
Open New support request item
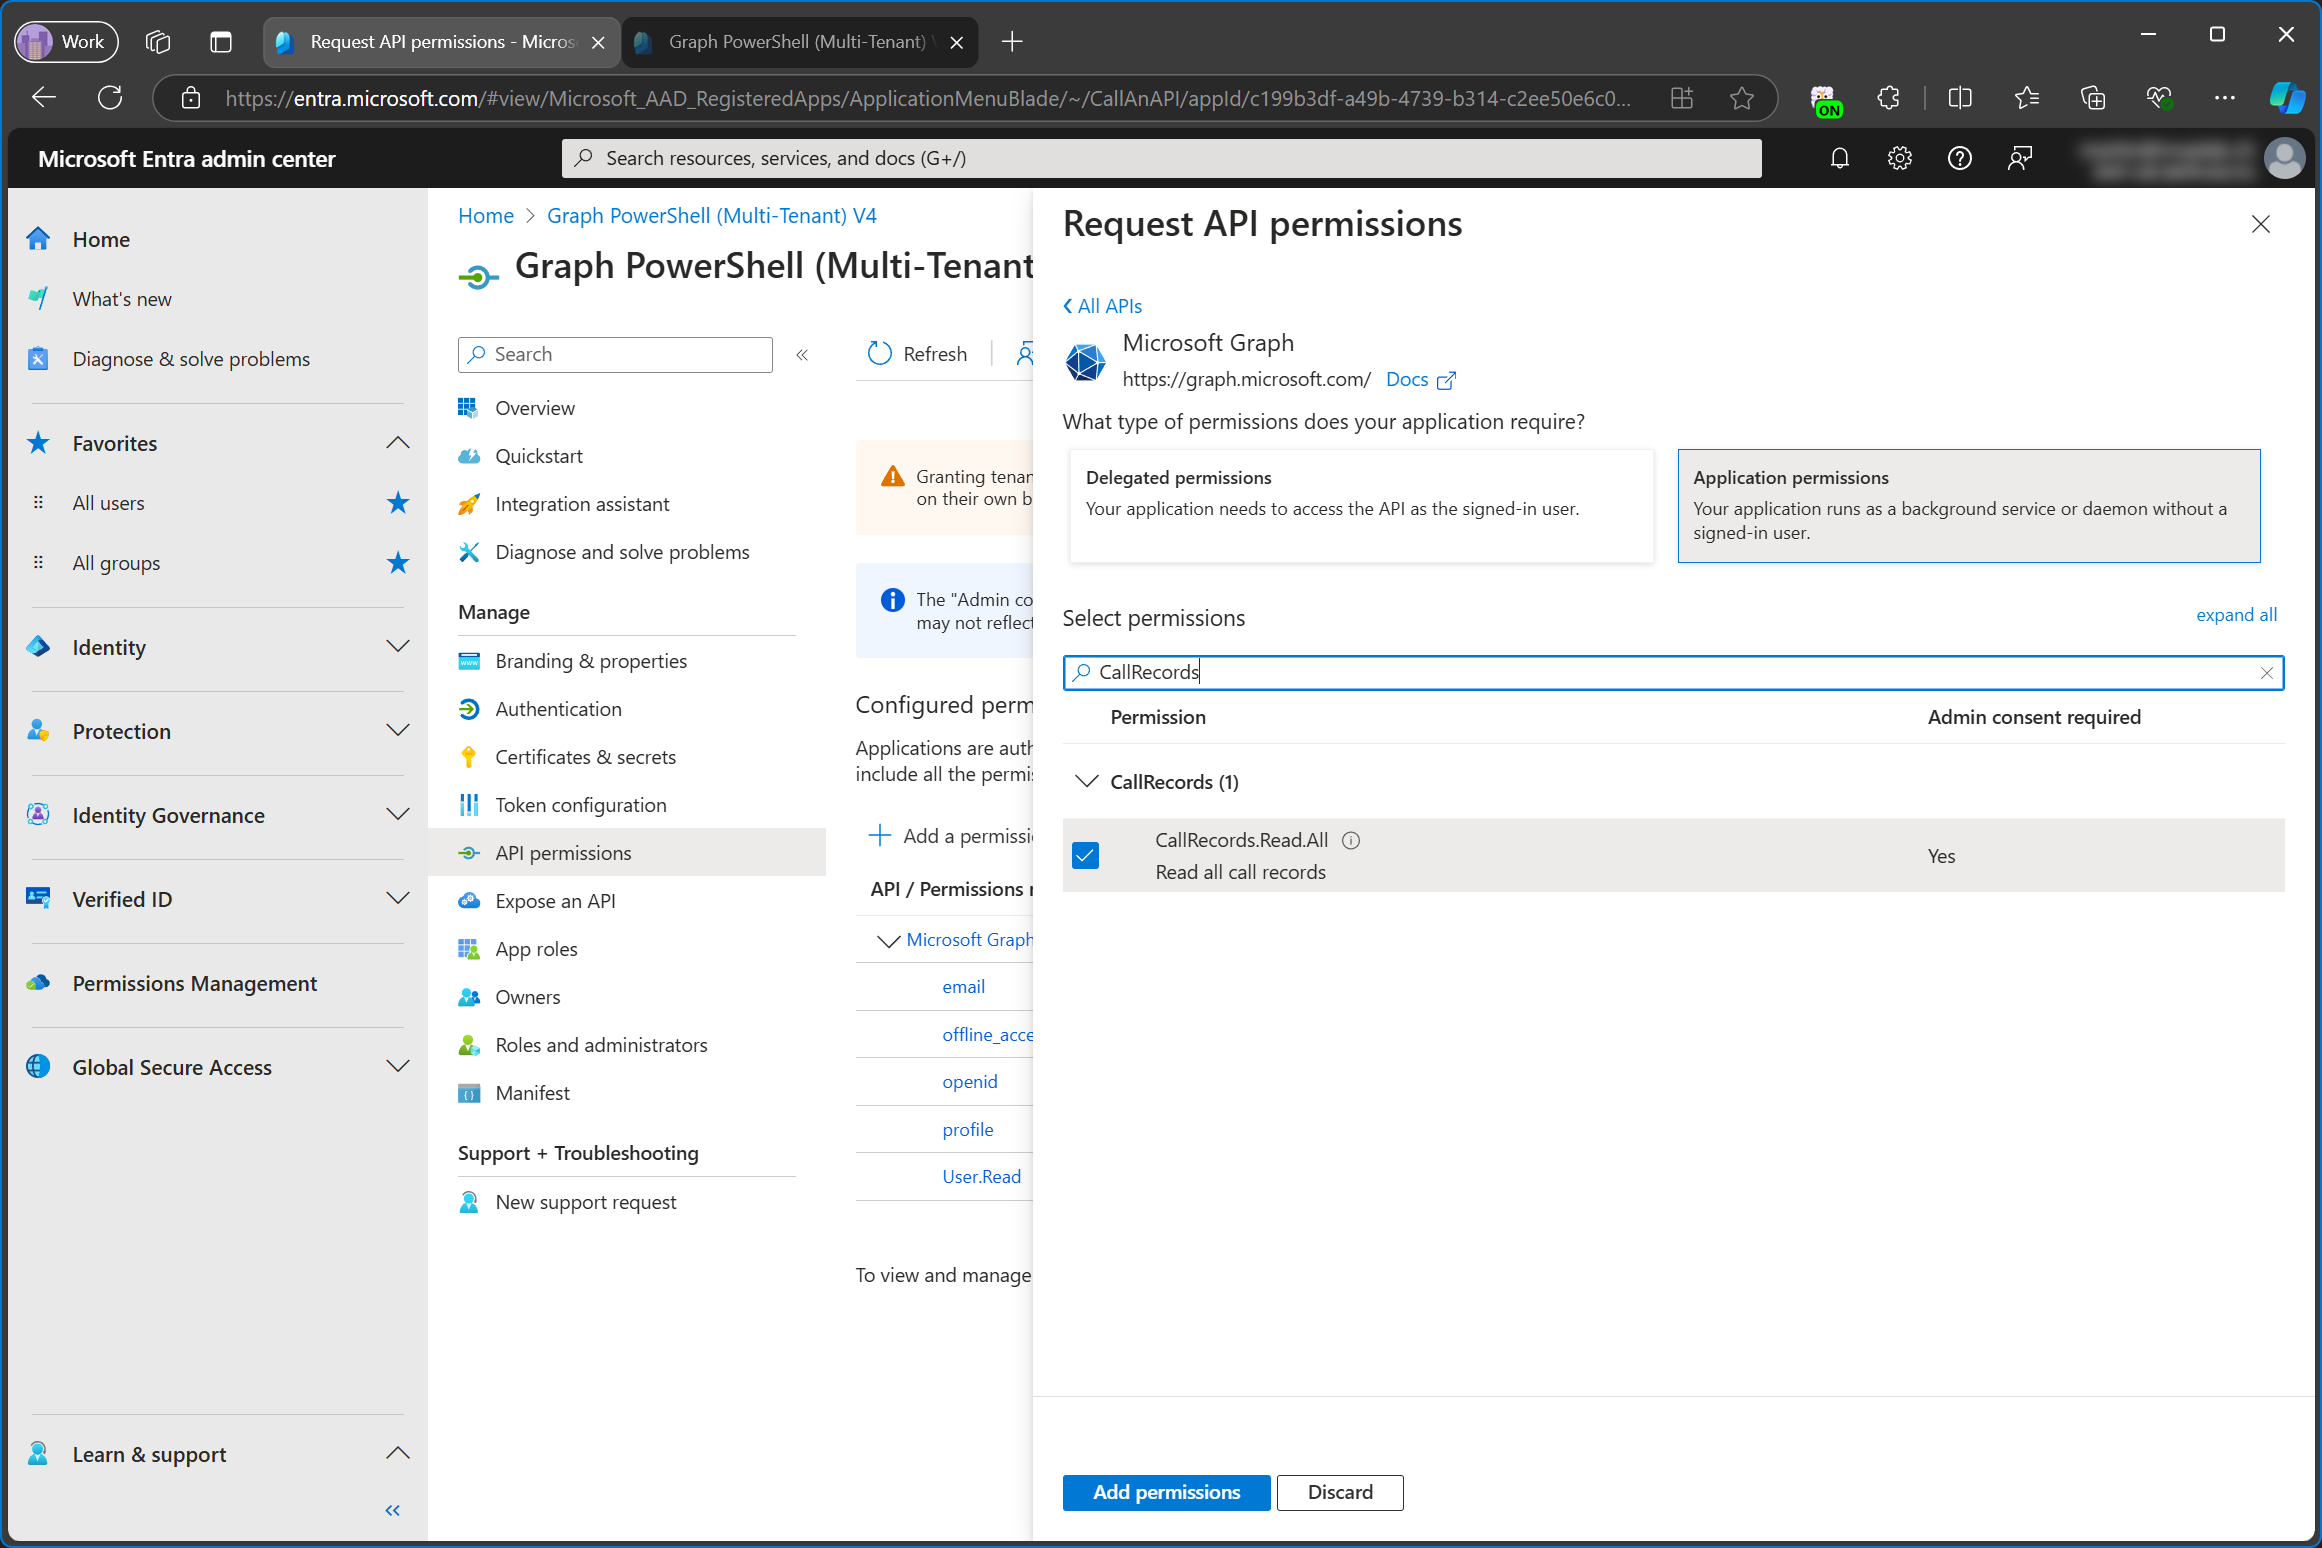point(585,1202)
